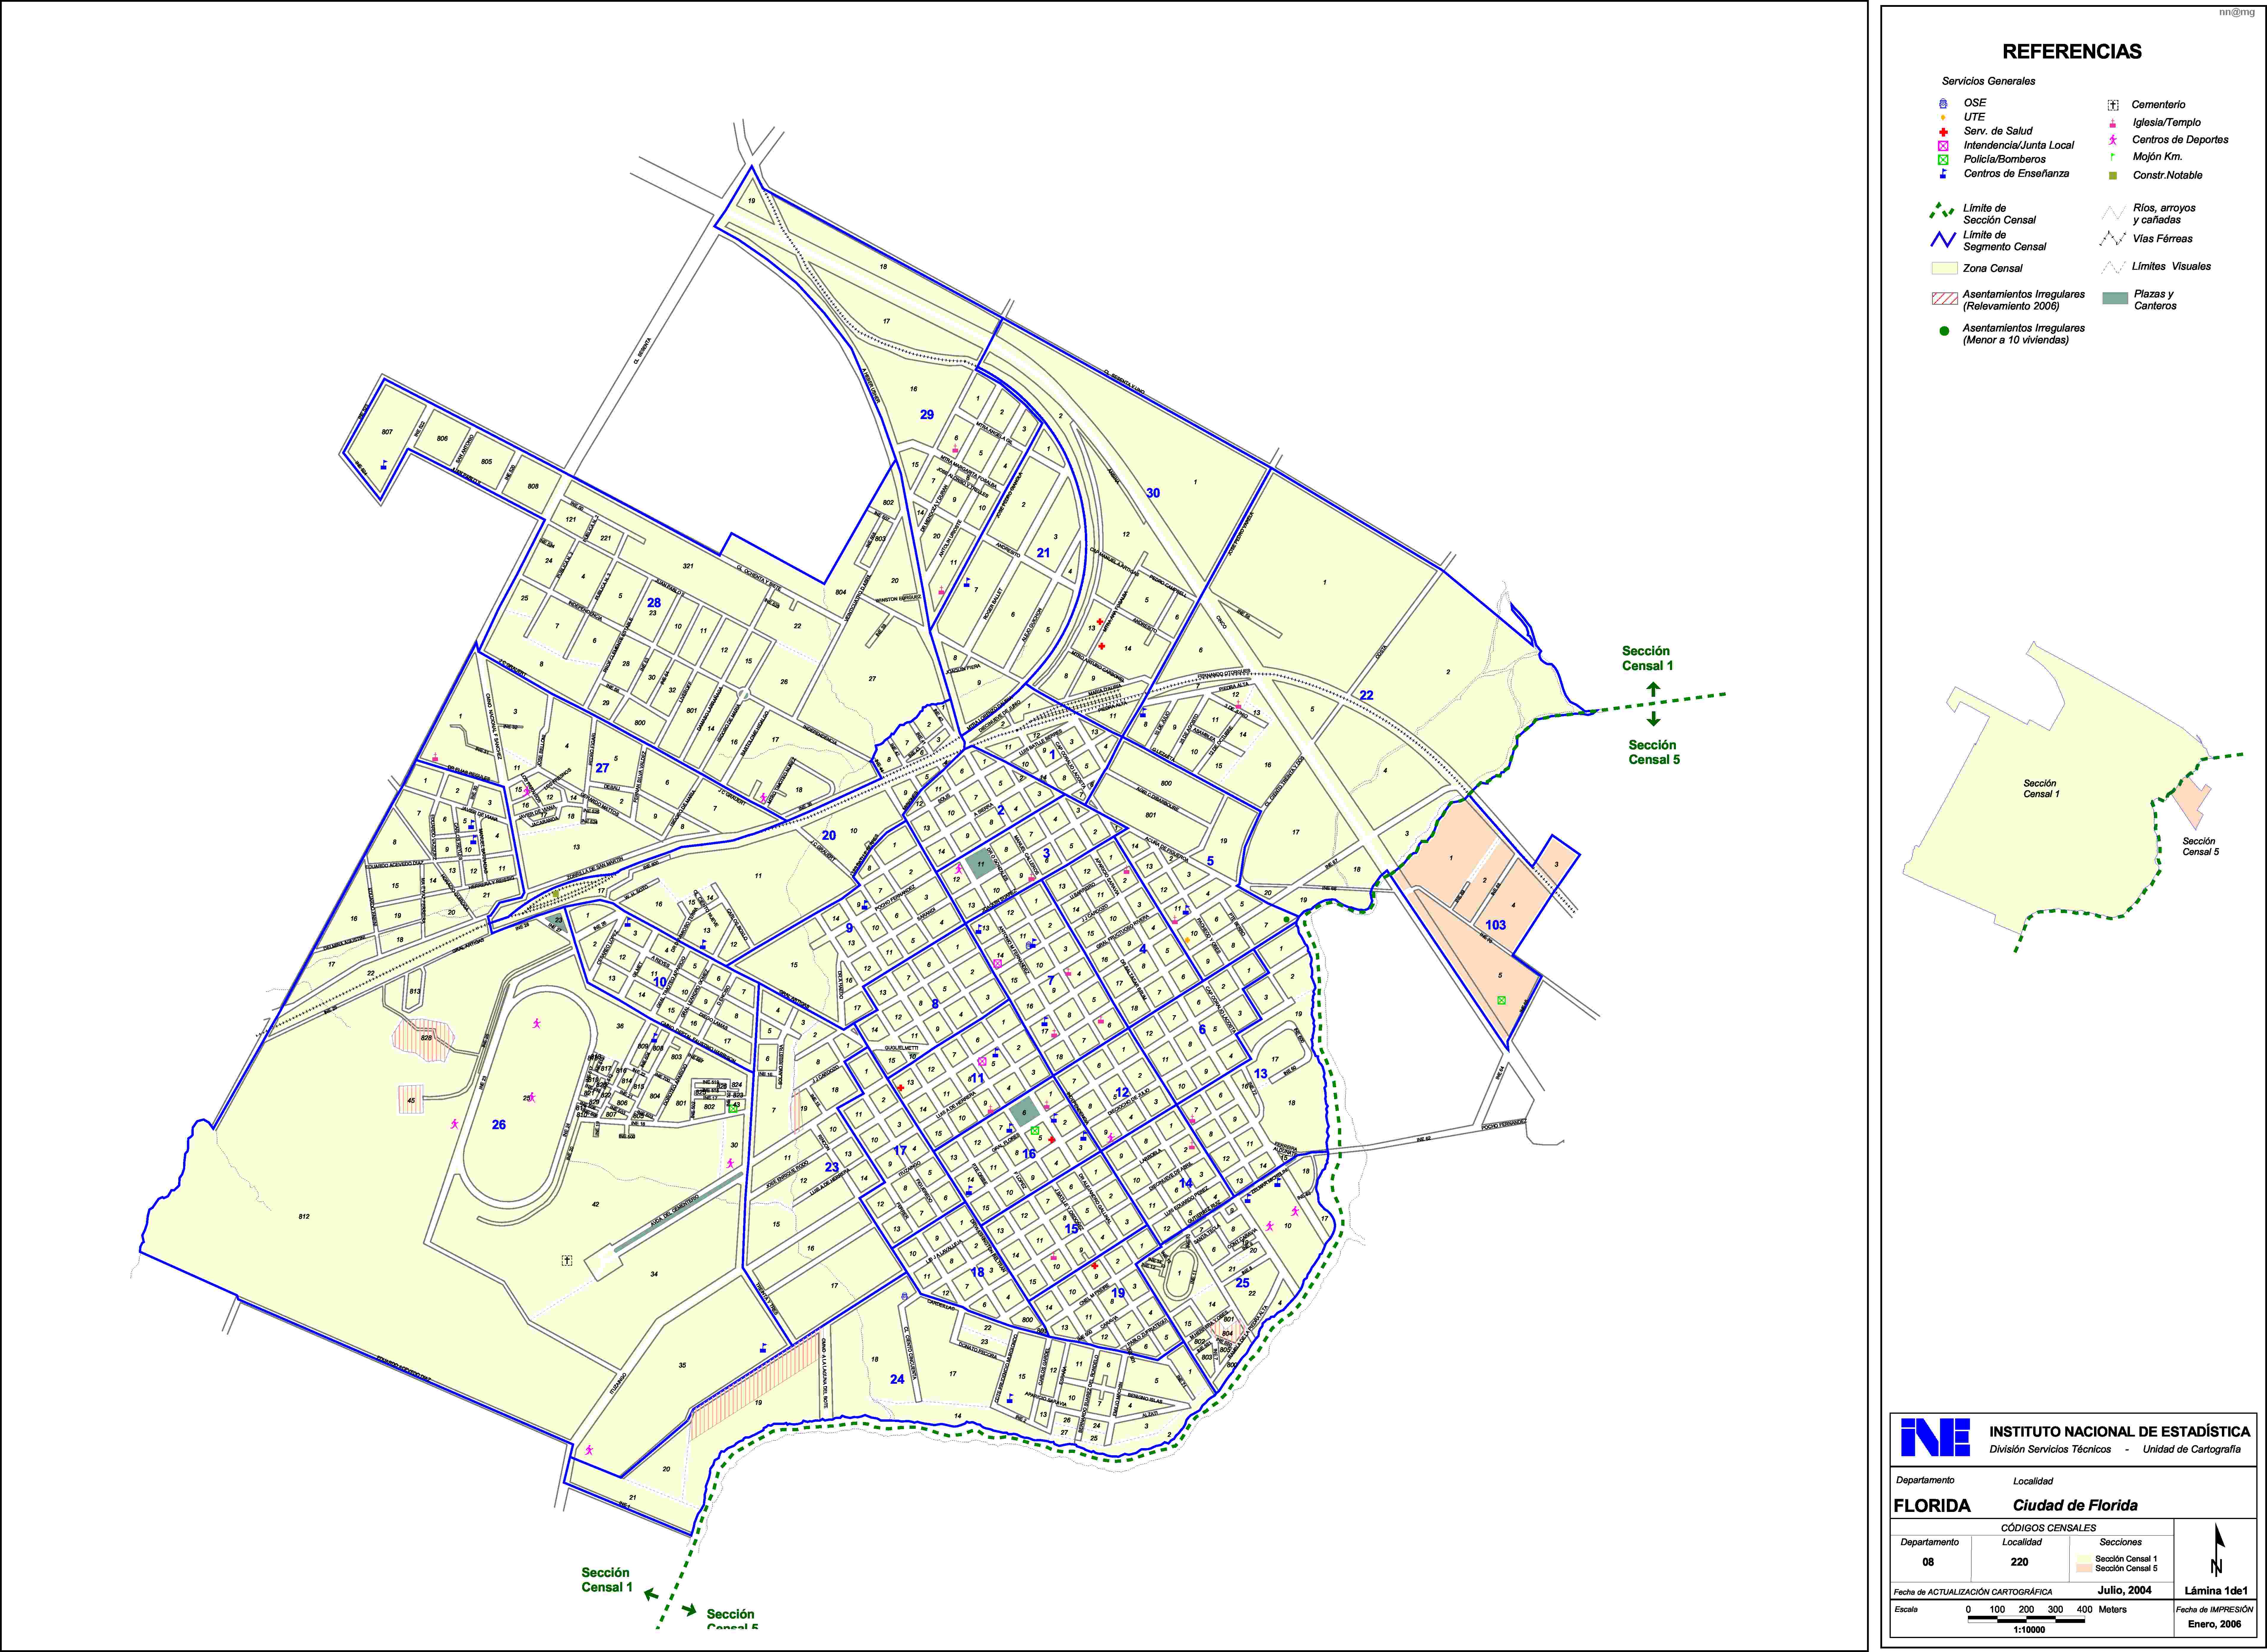Click the up arrow beside the east Sección Censal 1 label
Image resolution: width=2267 pixels, height=1652 pixels.
point(1653,689)
